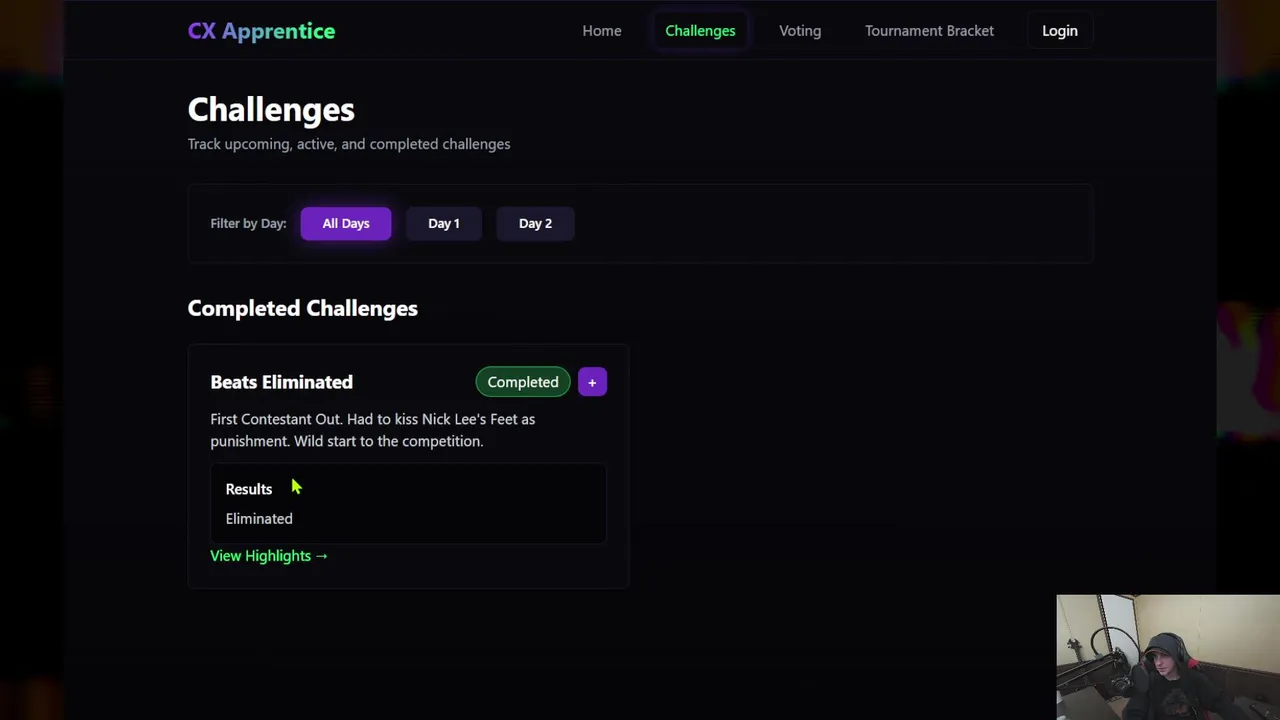The height and width of the screenshot is (720, 1280).
Task: Select the All Days filter
Action: [346, 223]
